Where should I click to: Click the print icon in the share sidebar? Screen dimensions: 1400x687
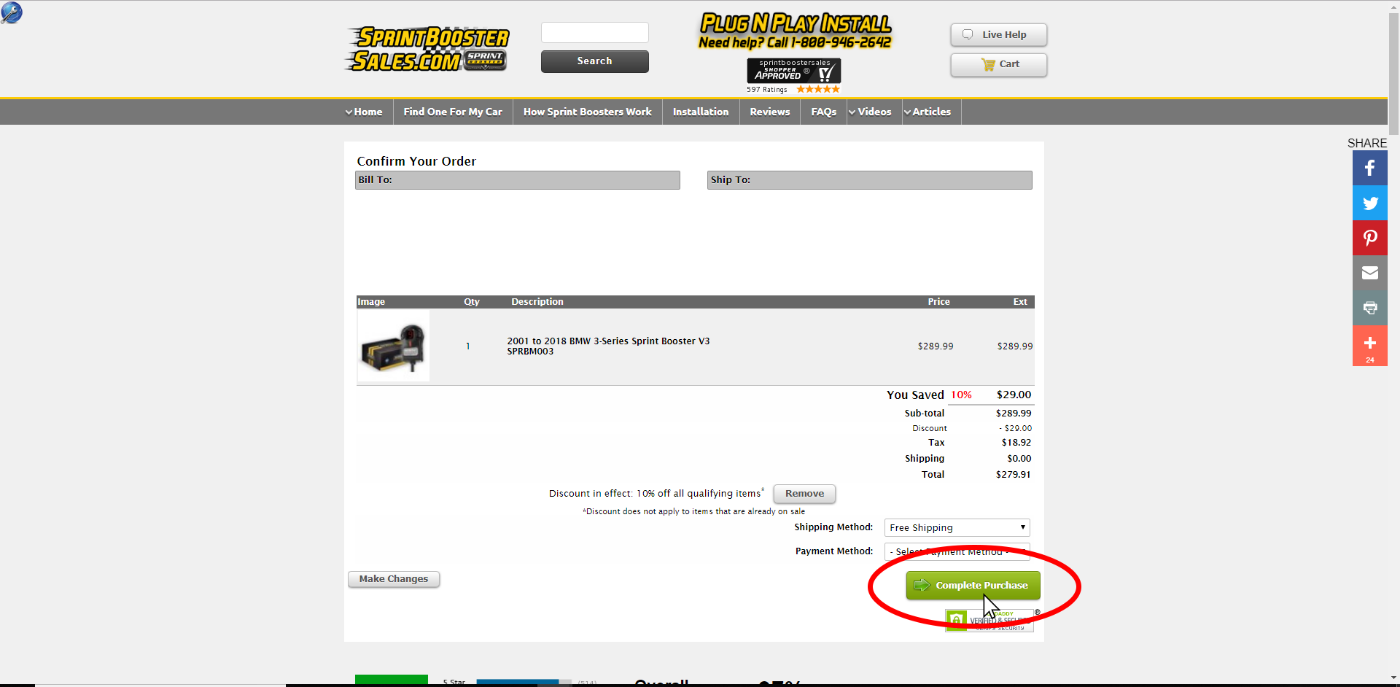tap(1370, 308)
